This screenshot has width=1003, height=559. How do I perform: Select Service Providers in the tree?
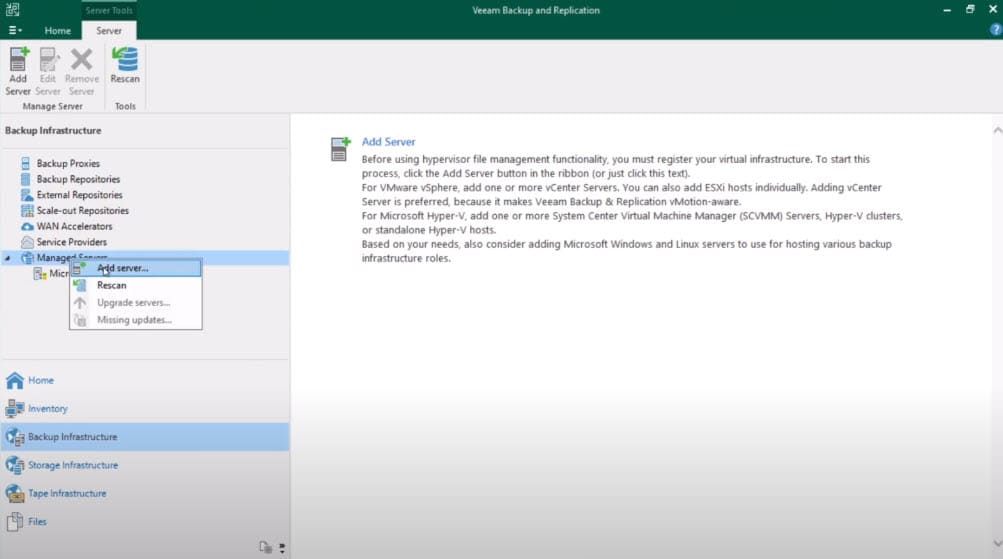72,242
